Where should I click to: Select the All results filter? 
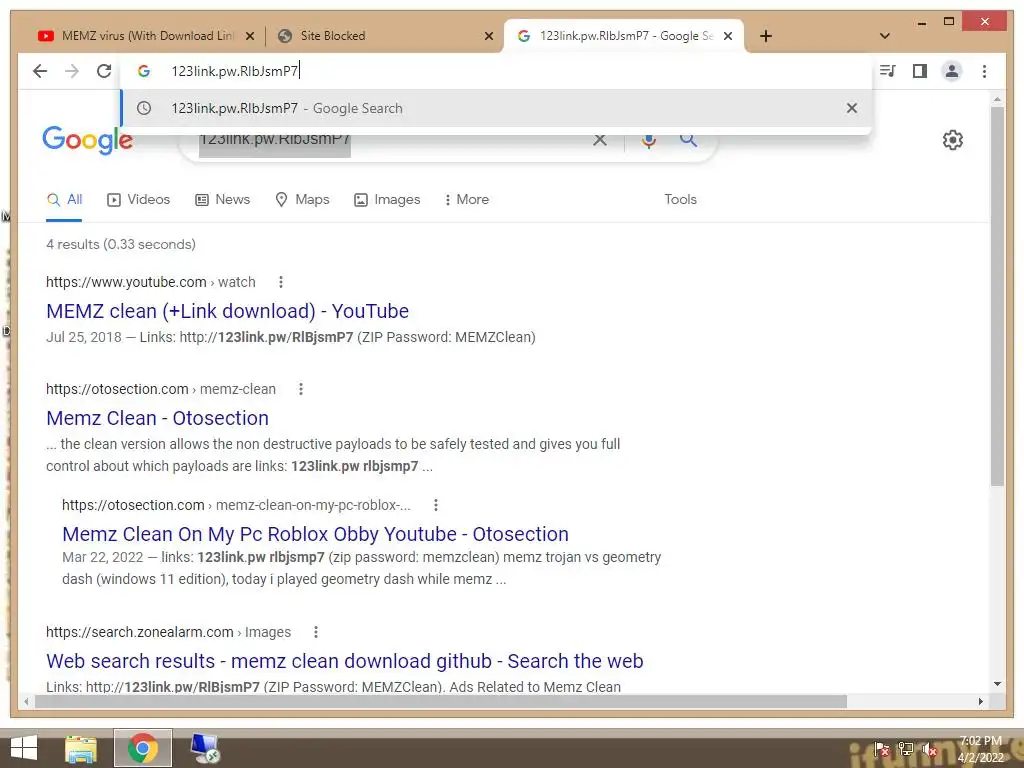(x=64, y=200)
